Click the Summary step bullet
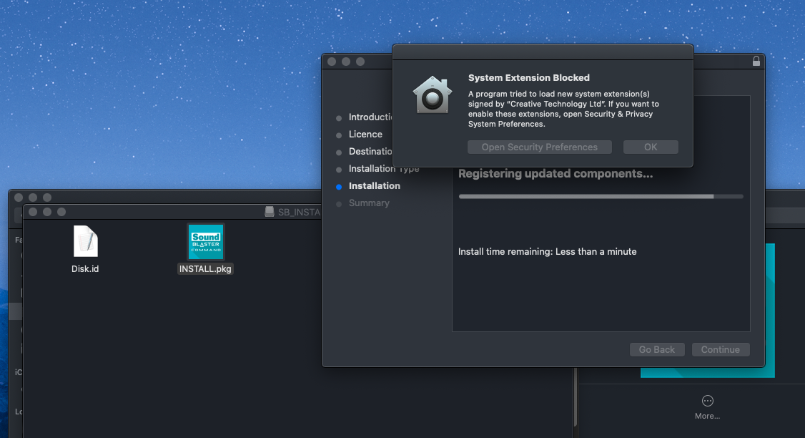Screen dimensions: 805x438 click(x=340, y=203)
